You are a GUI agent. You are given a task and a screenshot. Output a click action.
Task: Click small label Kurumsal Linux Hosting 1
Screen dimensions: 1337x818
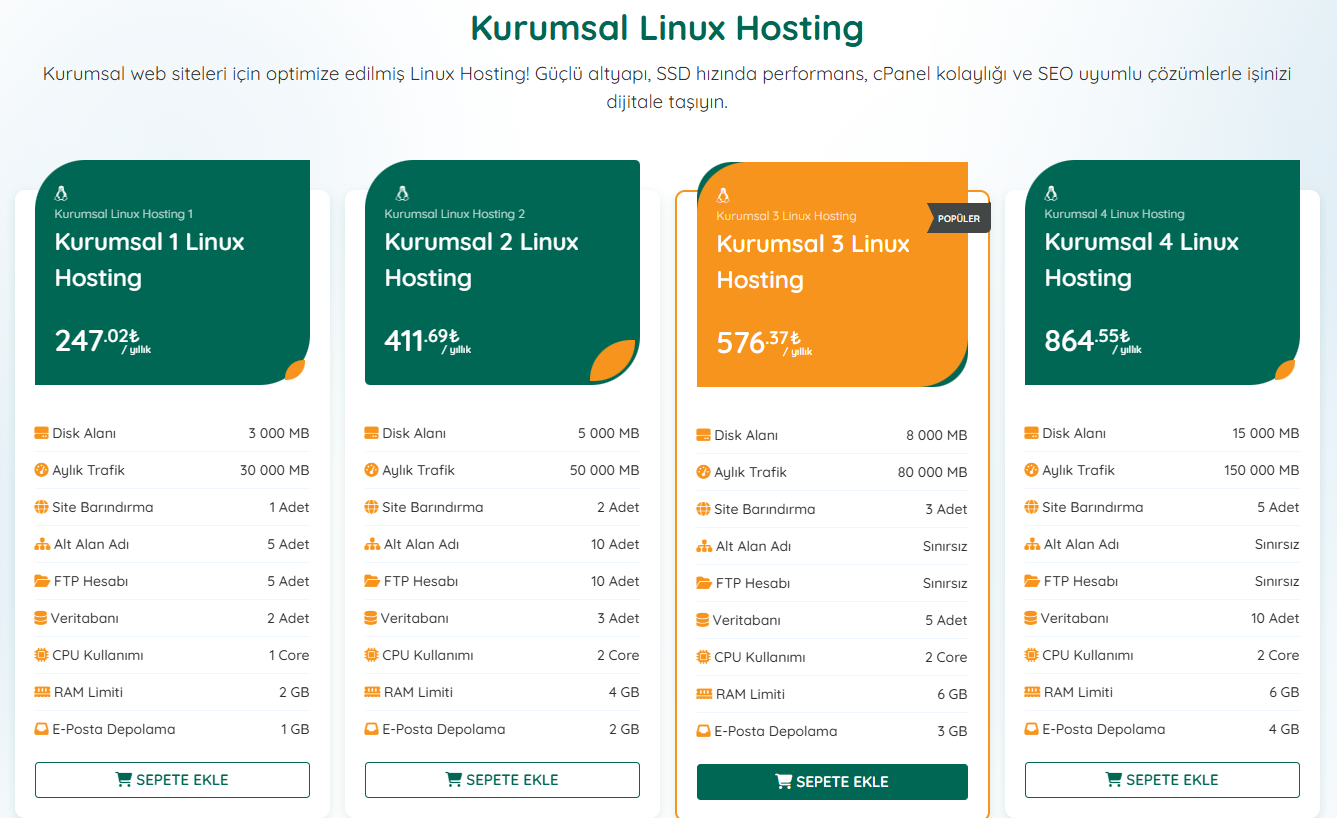tap(124, 214)
